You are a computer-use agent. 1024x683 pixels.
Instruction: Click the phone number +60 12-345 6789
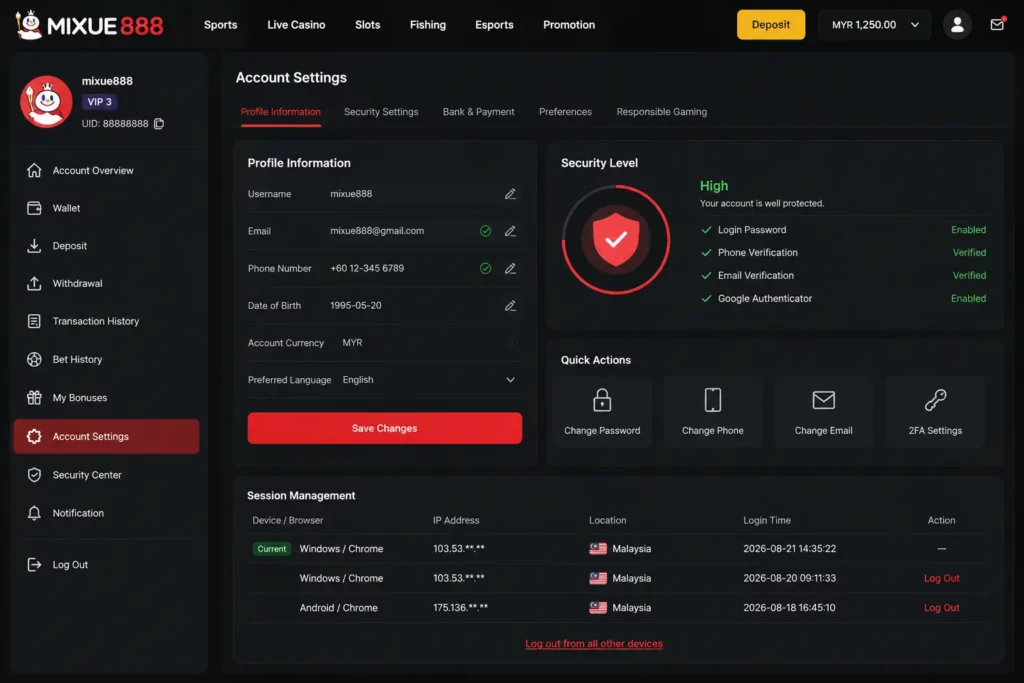[367, 268]
